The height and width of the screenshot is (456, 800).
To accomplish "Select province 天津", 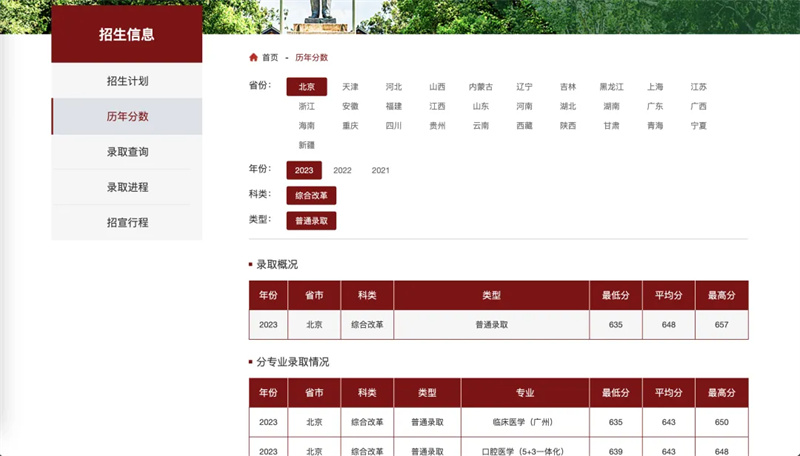I will pos(350,87).
